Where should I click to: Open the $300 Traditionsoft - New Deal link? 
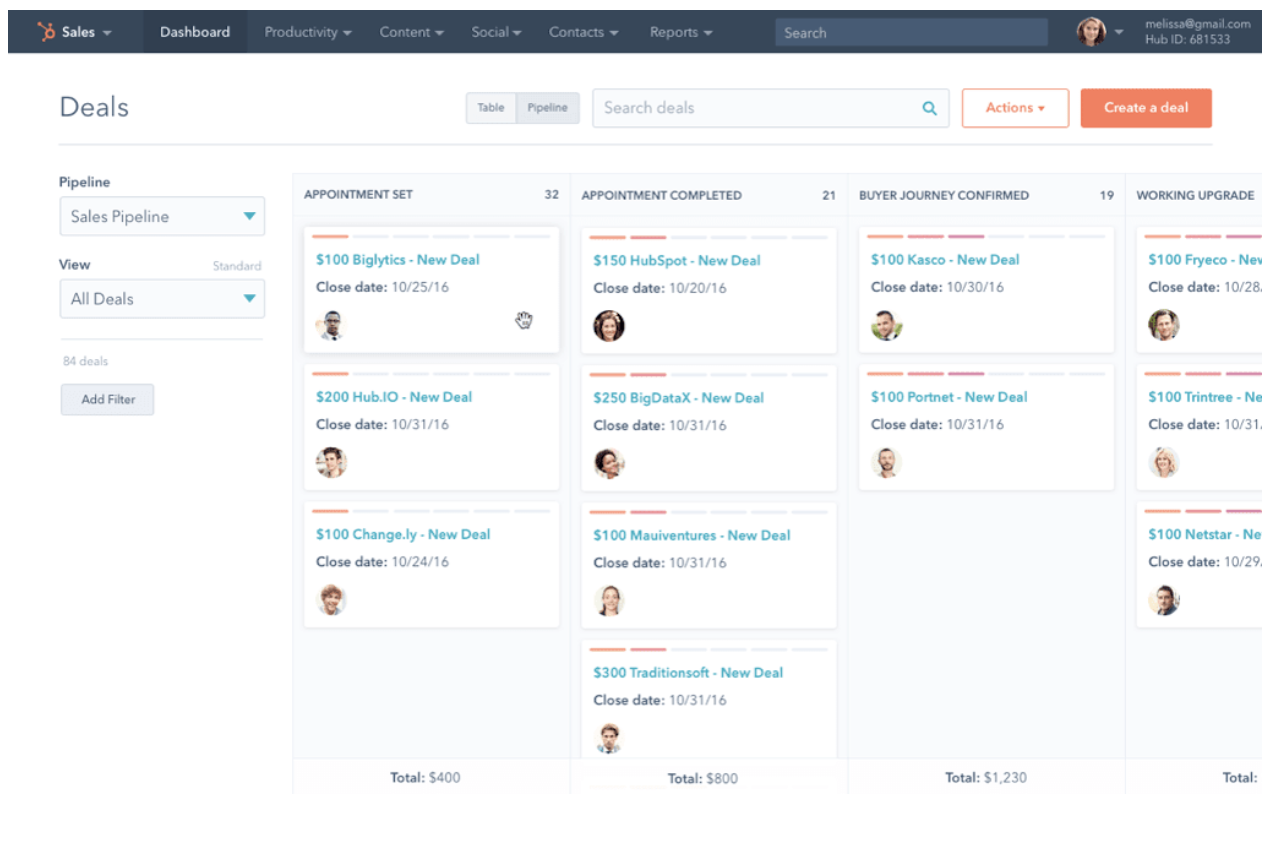pos(688,672)
